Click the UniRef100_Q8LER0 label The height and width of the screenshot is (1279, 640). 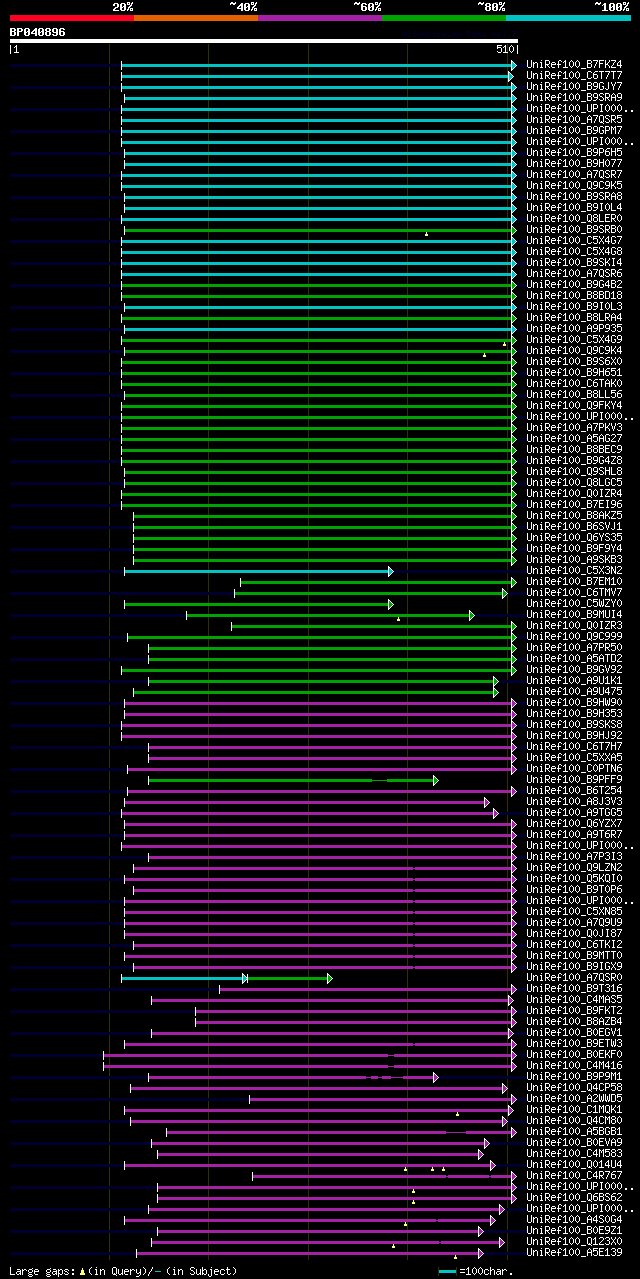[x=574, y=218]
